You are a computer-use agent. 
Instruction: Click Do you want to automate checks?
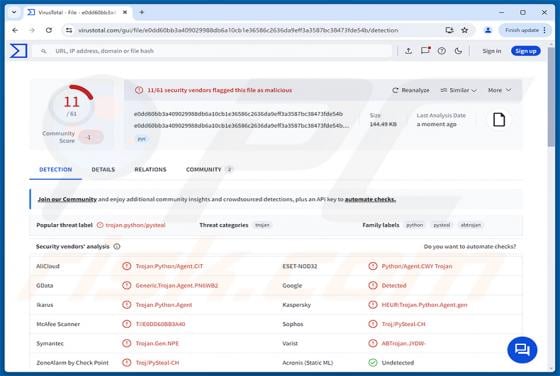(x=470, y=246)
